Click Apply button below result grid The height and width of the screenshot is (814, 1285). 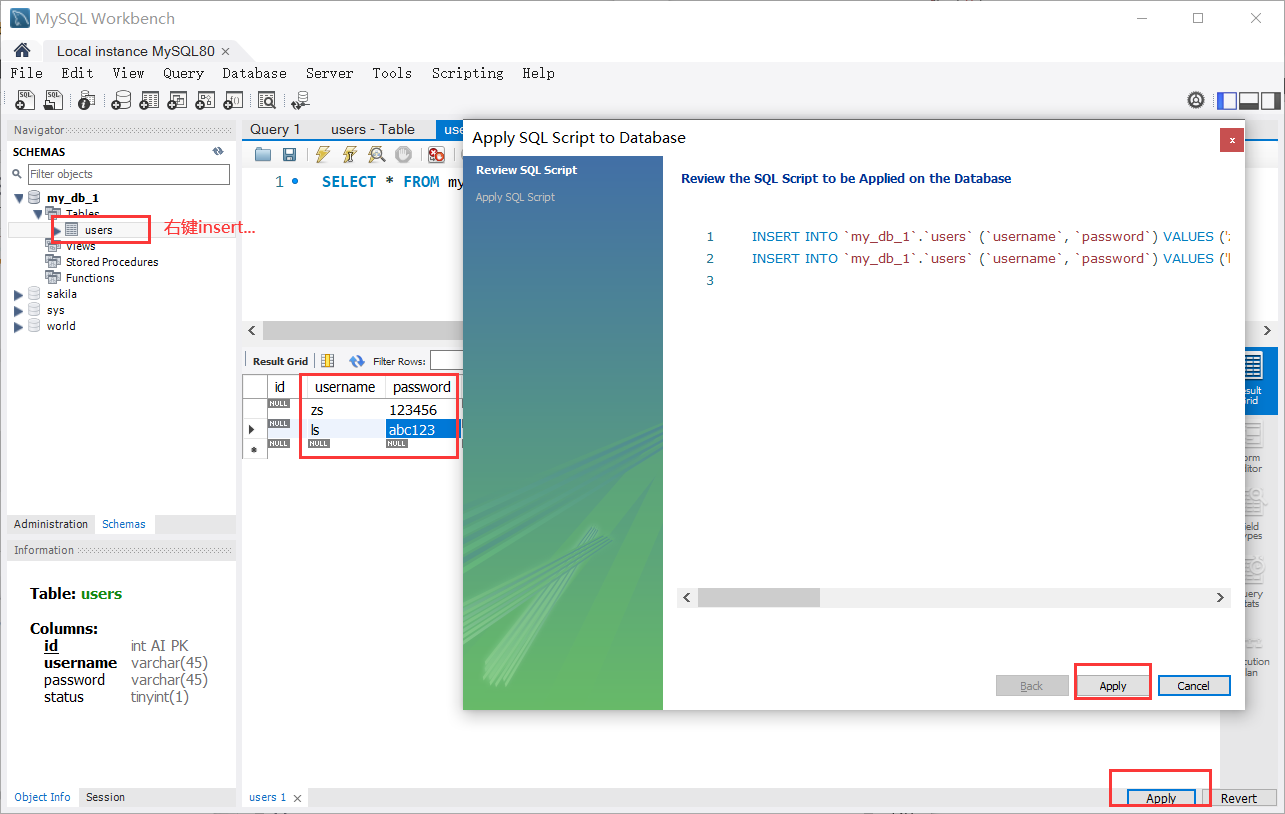tap(1161, 798)
